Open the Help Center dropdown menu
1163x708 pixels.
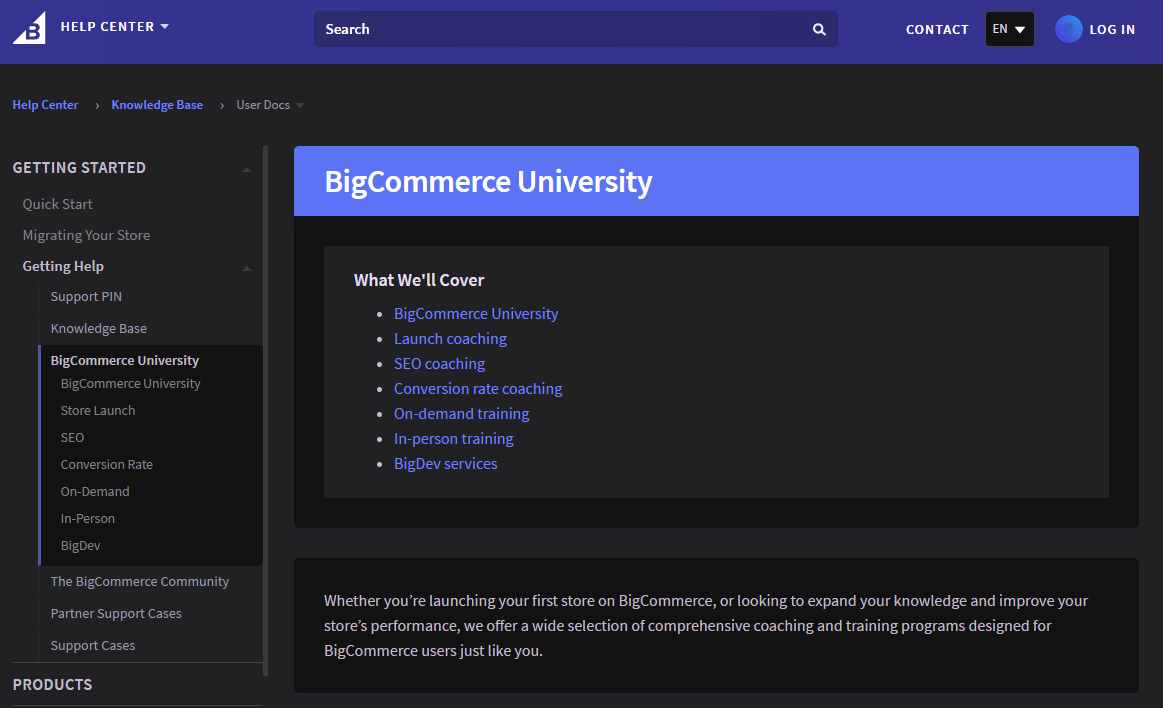115,27
